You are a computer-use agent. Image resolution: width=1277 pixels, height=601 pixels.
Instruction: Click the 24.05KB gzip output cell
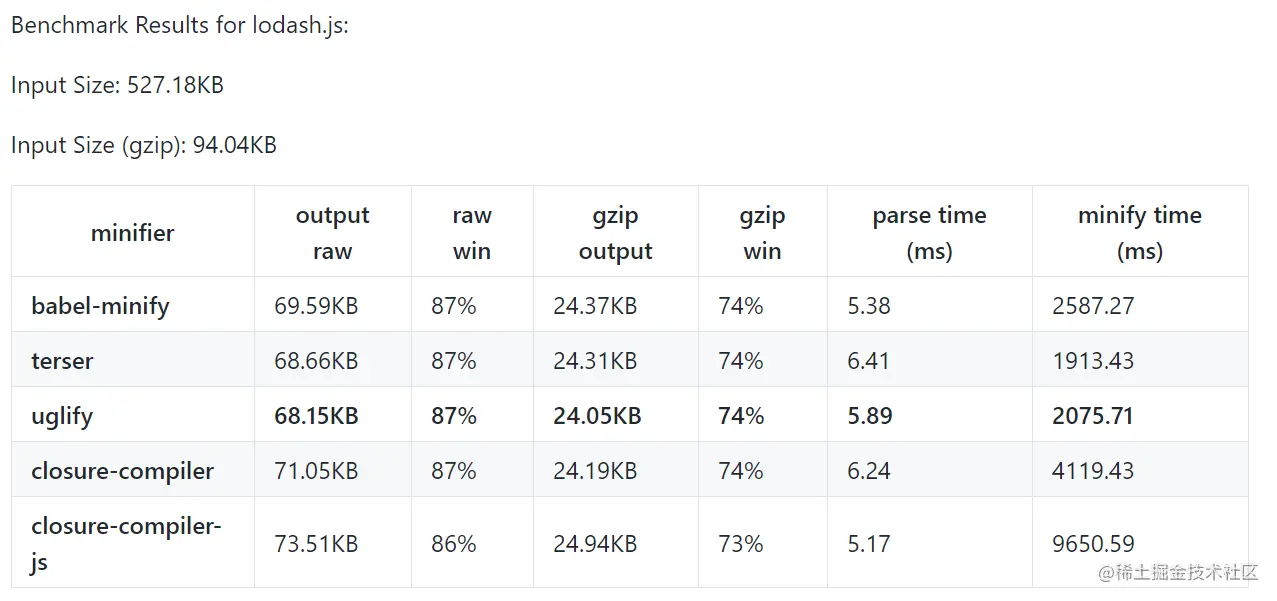(597, 416)
